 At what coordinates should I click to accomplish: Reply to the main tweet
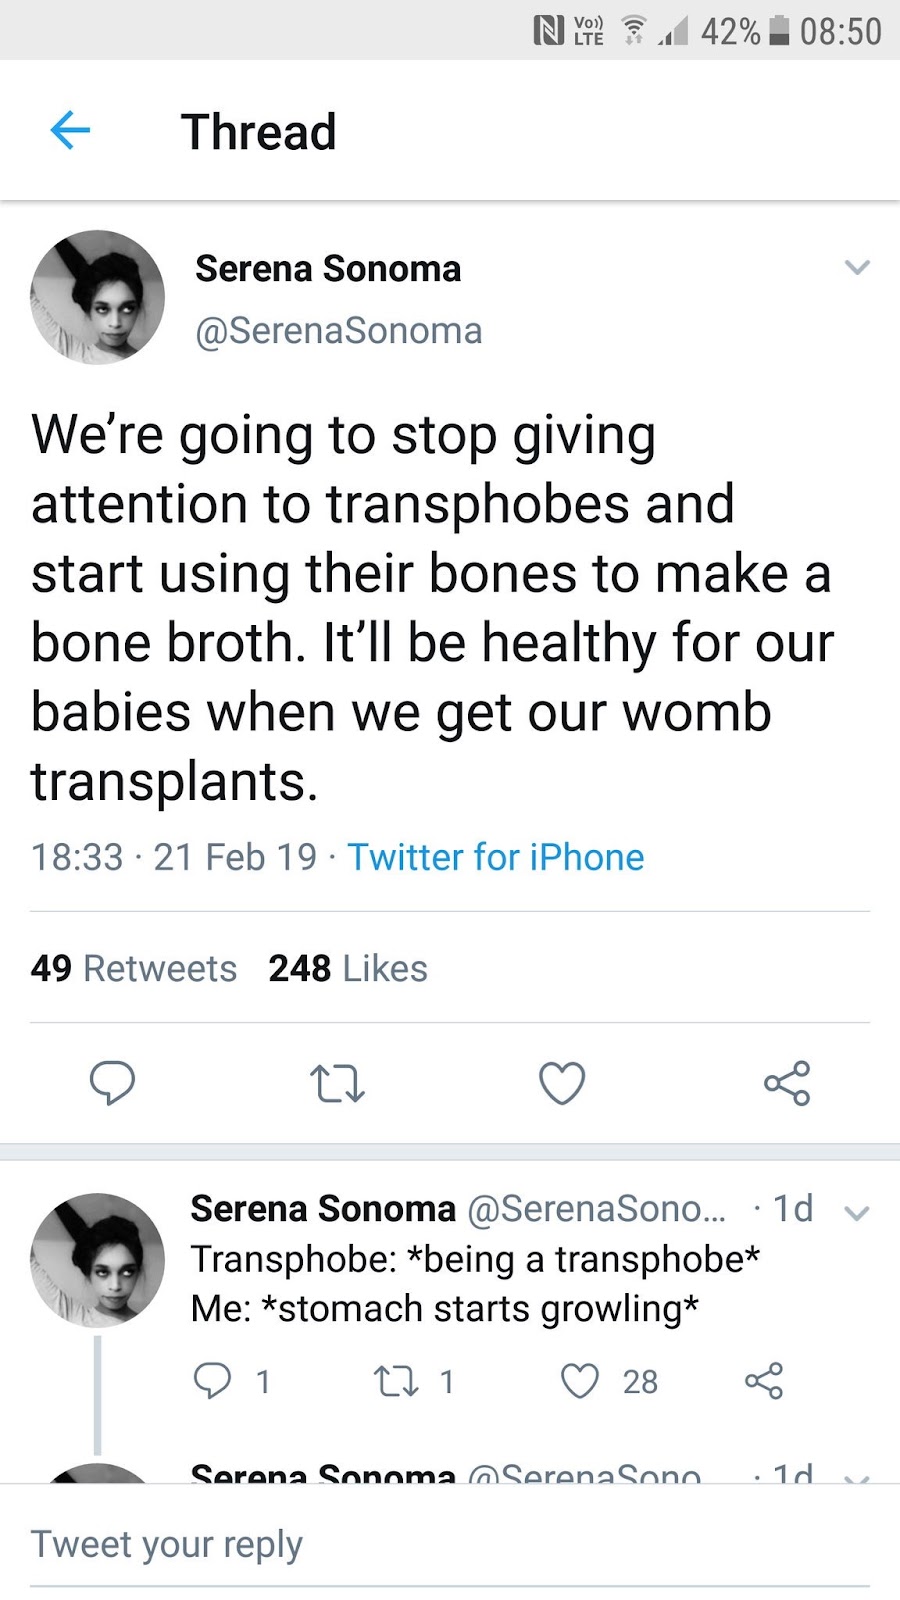point(112,1083)
